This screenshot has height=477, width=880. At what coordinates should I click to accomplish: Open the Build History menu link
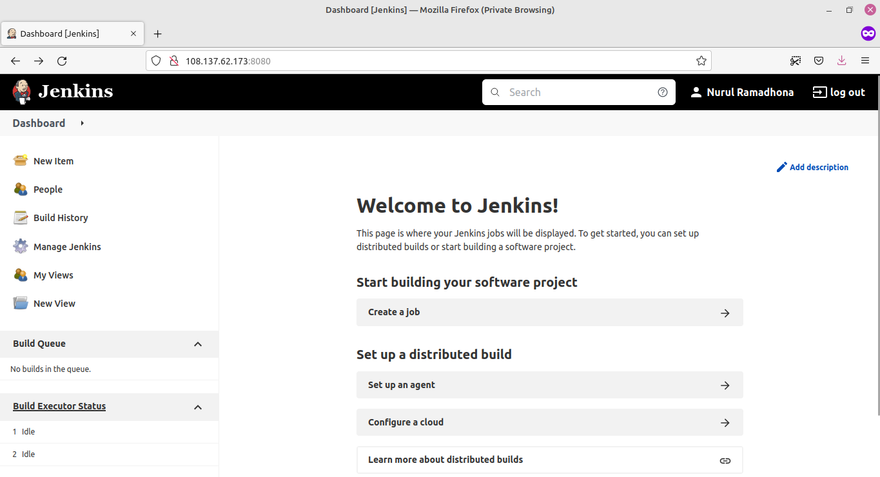(x=61, y=218)
